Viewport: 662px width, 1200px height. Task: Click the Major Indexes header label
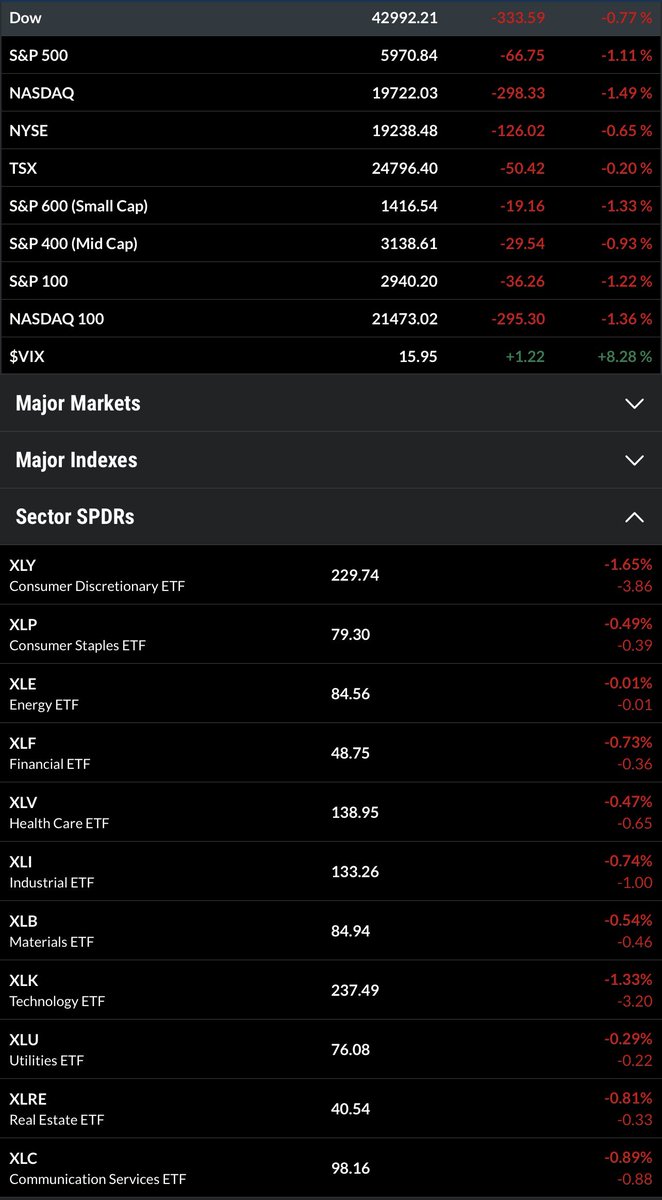click(x=77, y=460)
